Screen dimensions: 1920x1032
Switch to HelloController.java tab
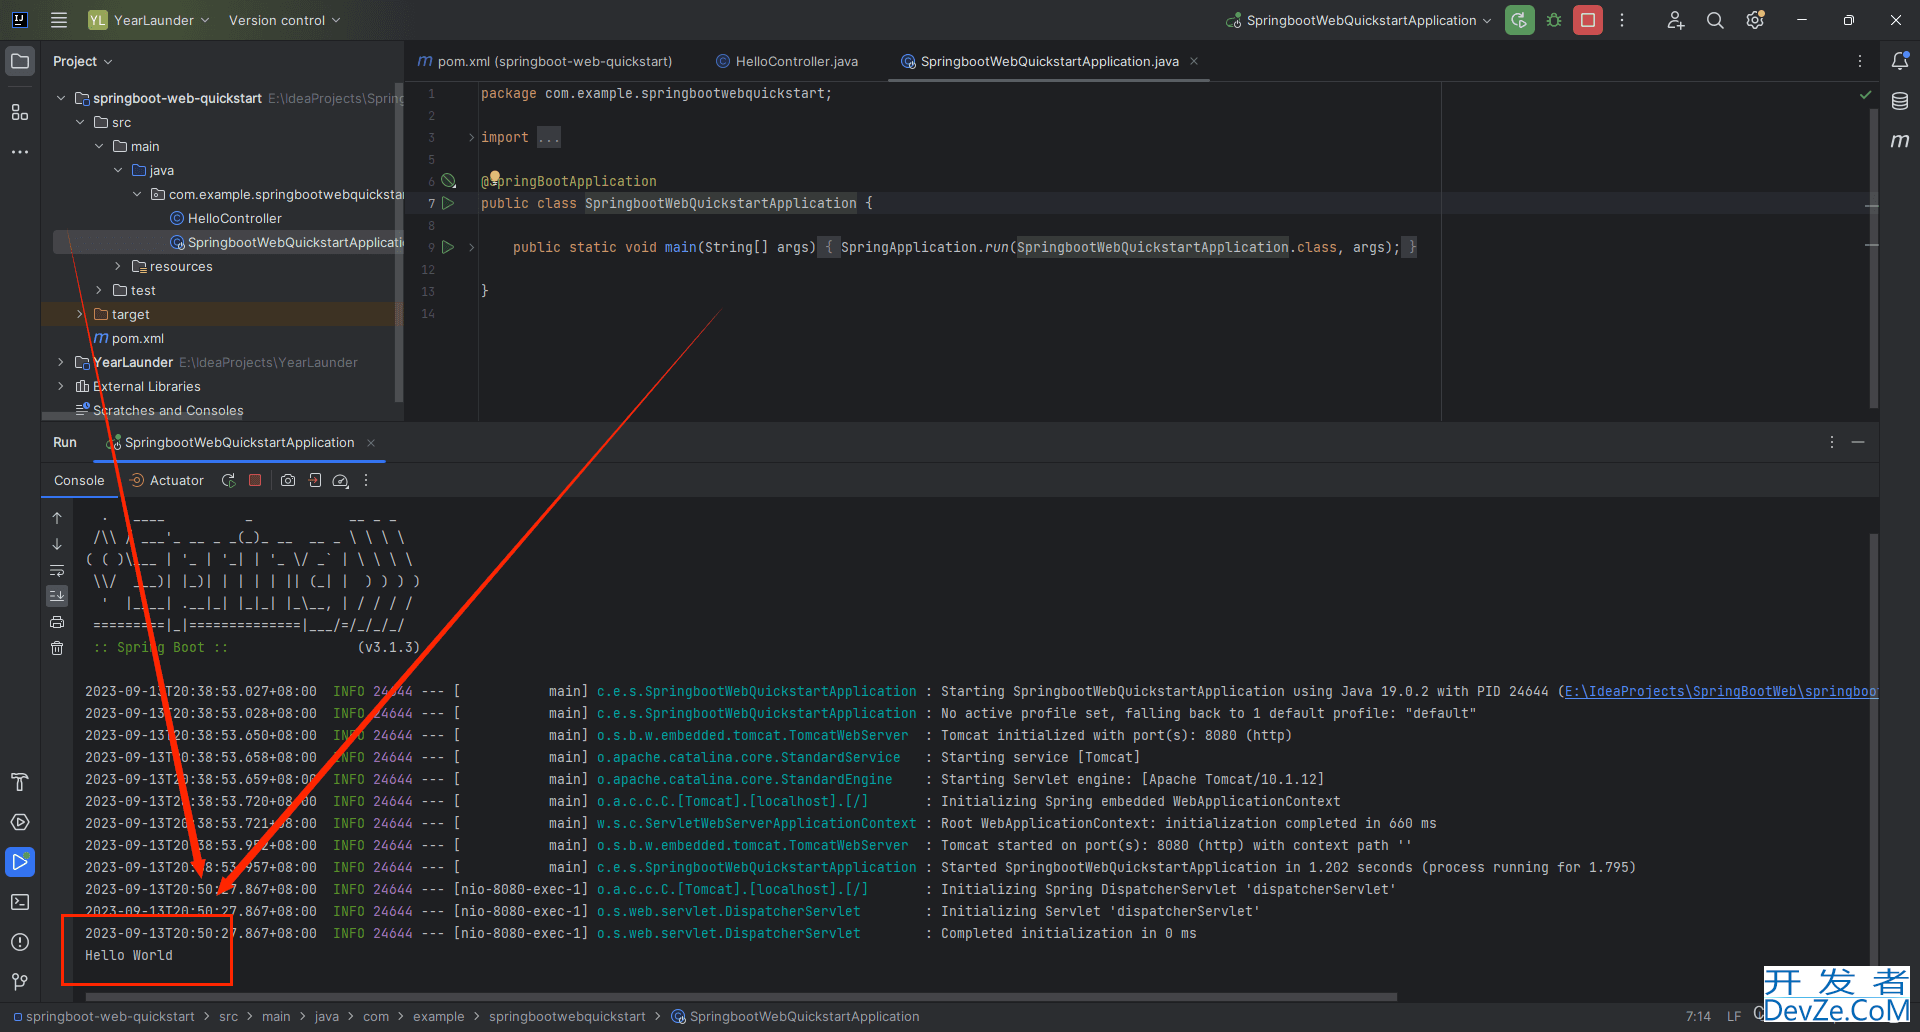tap(787, 61)
